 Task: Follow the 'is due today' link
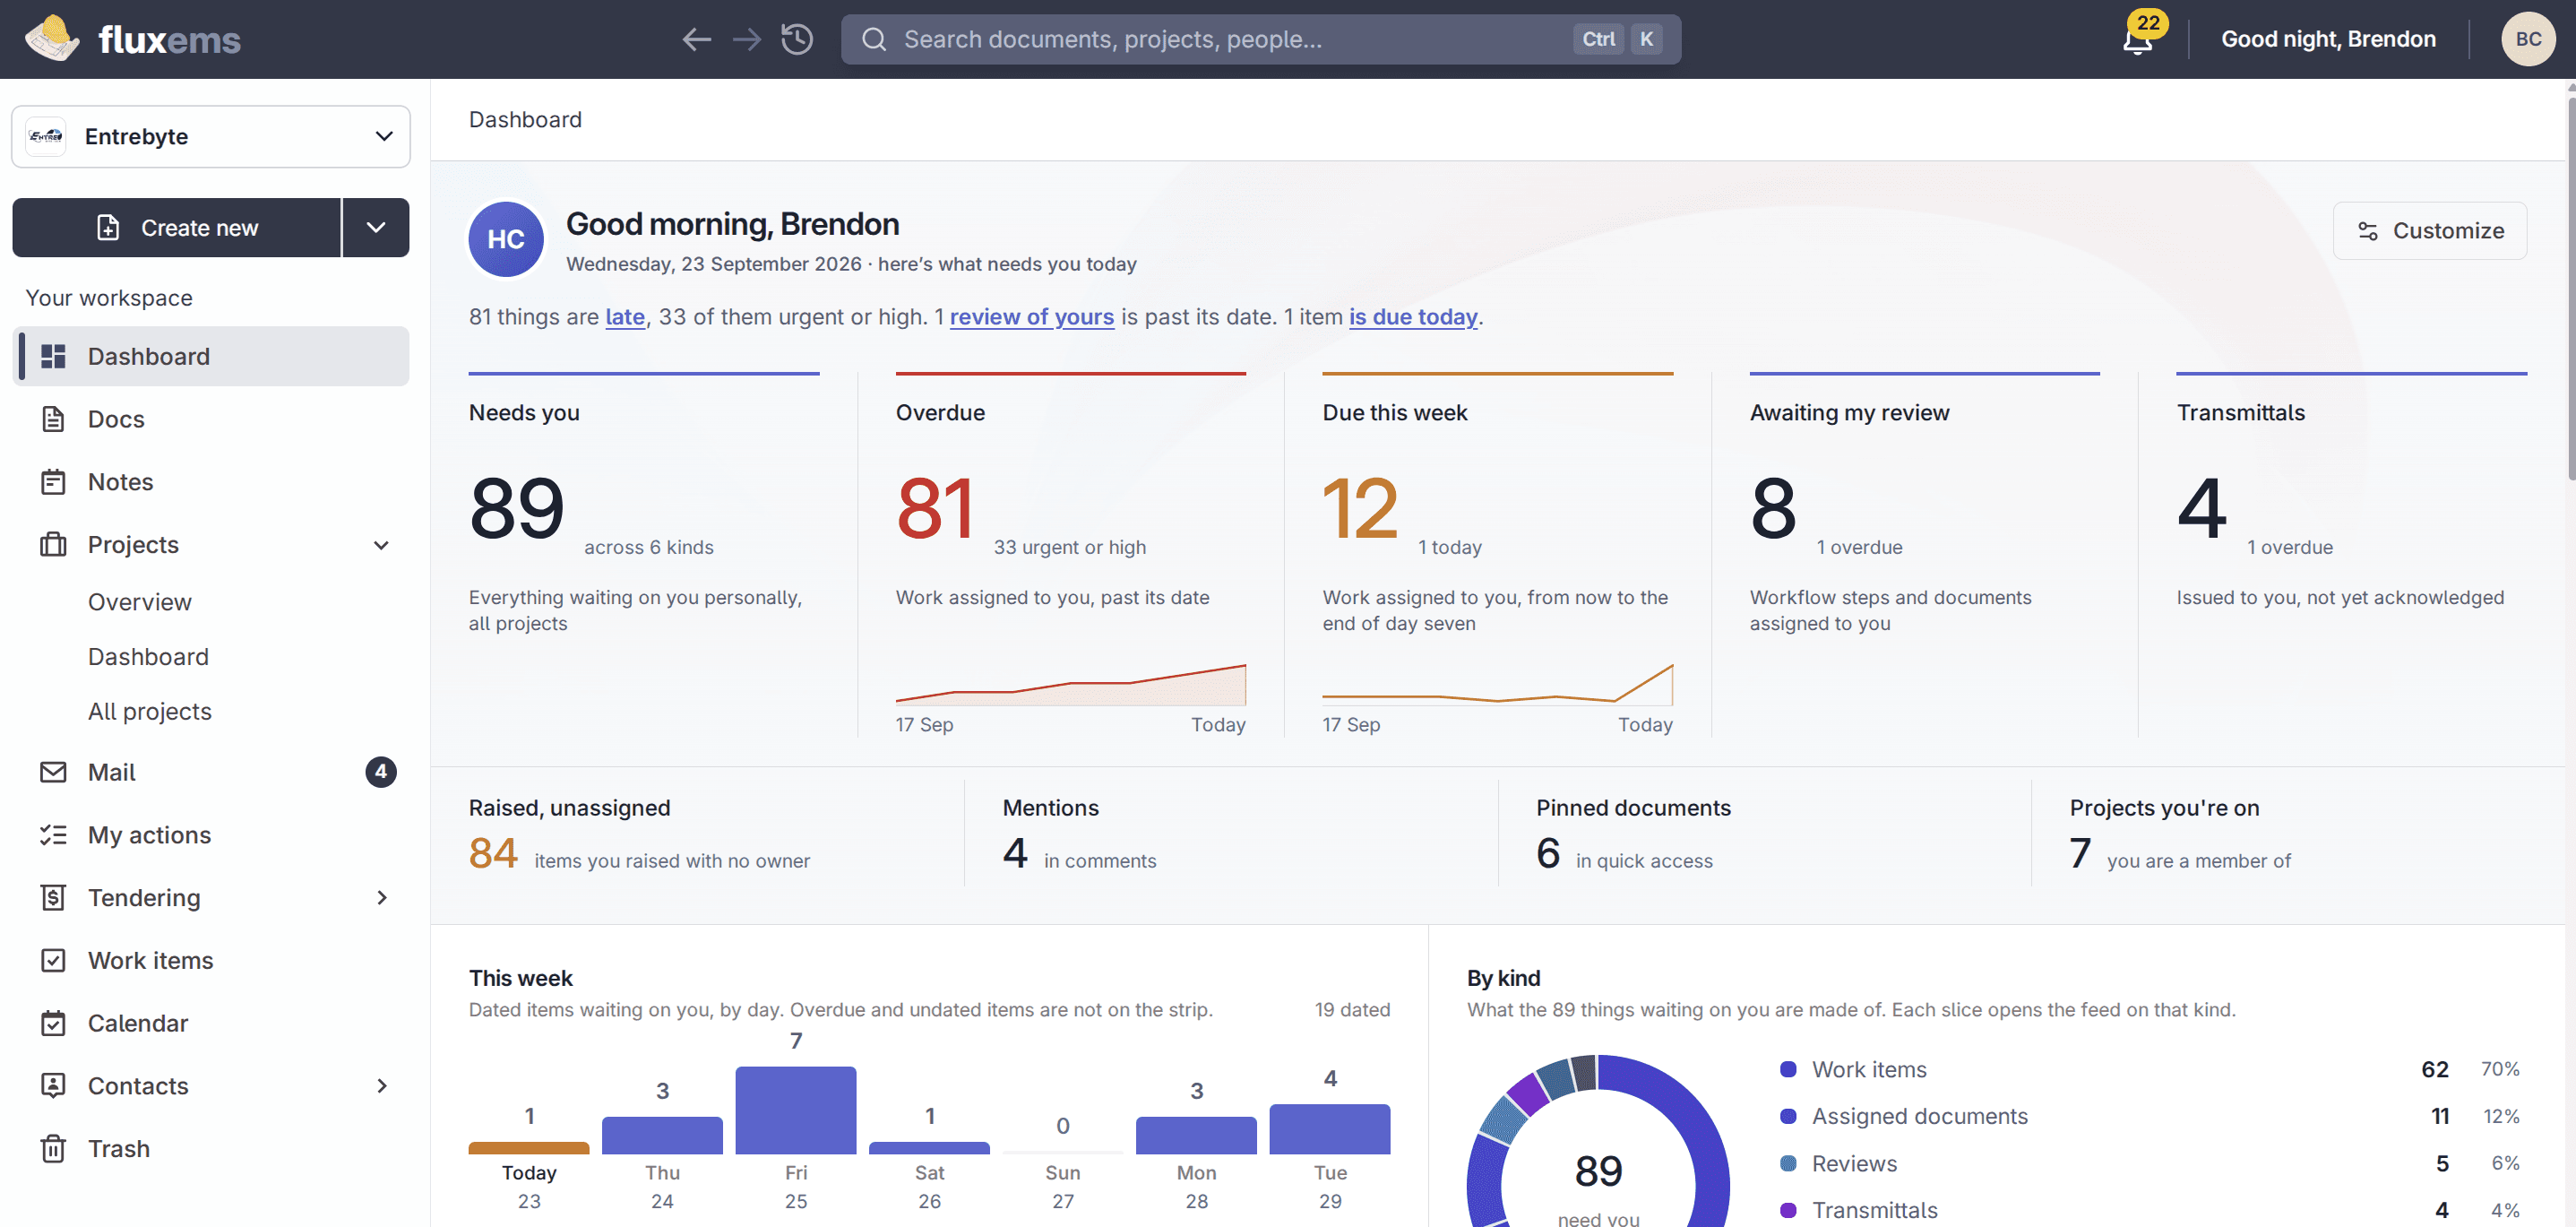(x=1413, y=317)
